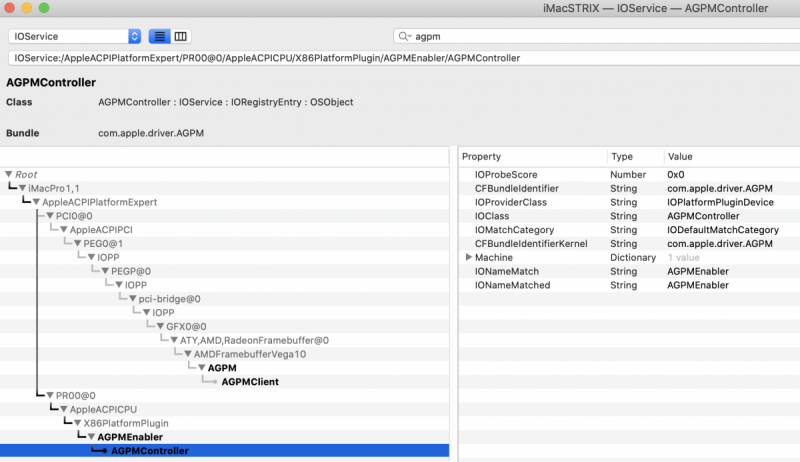This screenshot has width=800, height=462.
Task: Click the search field containing agpm
Action: (x=597, y=36)
